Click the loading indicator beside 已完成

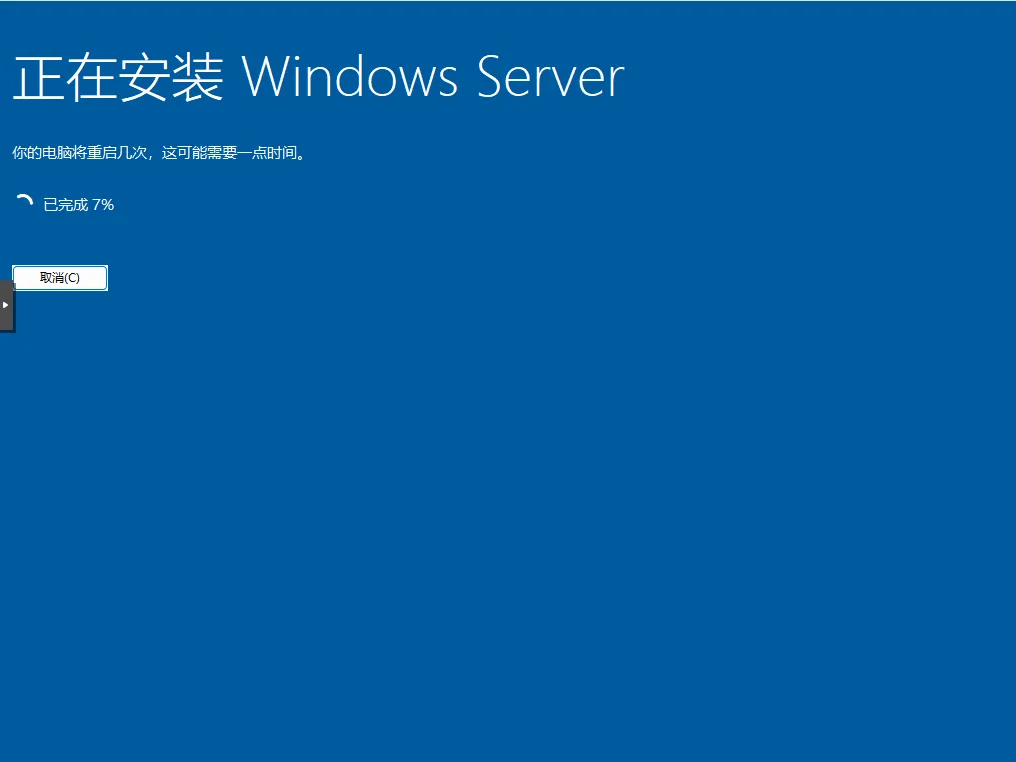[x=24, y=203]
